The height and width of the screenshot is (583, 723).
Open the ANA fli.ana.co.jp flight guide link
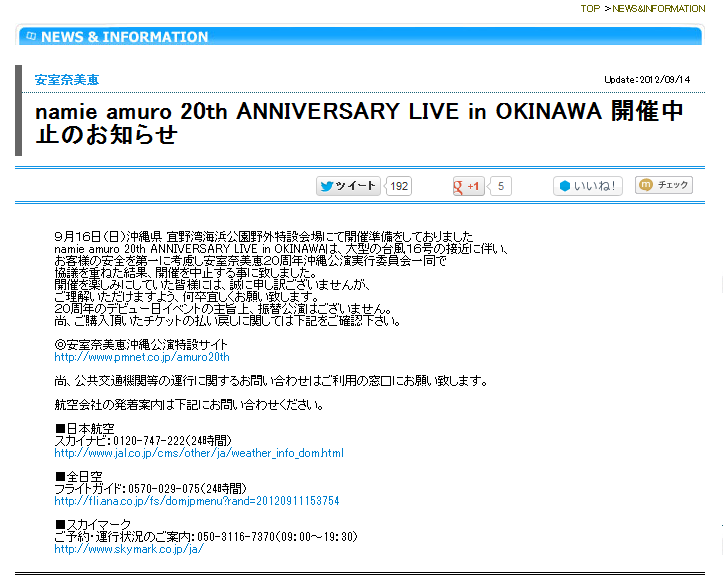point(197,501)
